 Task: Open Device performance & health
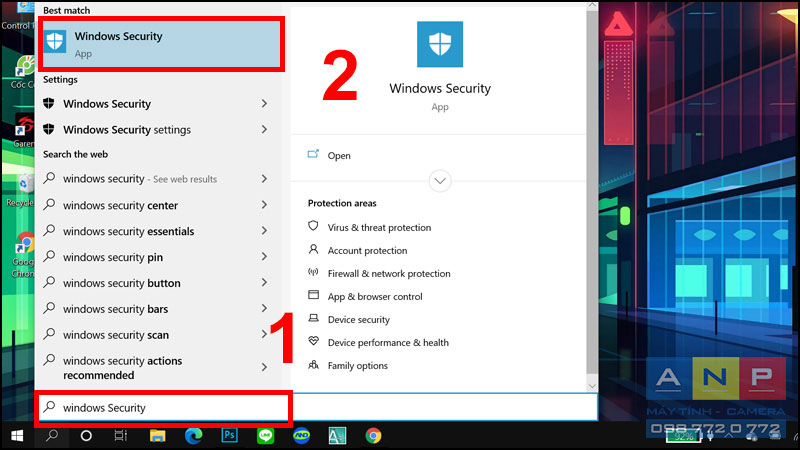[388, 342]
